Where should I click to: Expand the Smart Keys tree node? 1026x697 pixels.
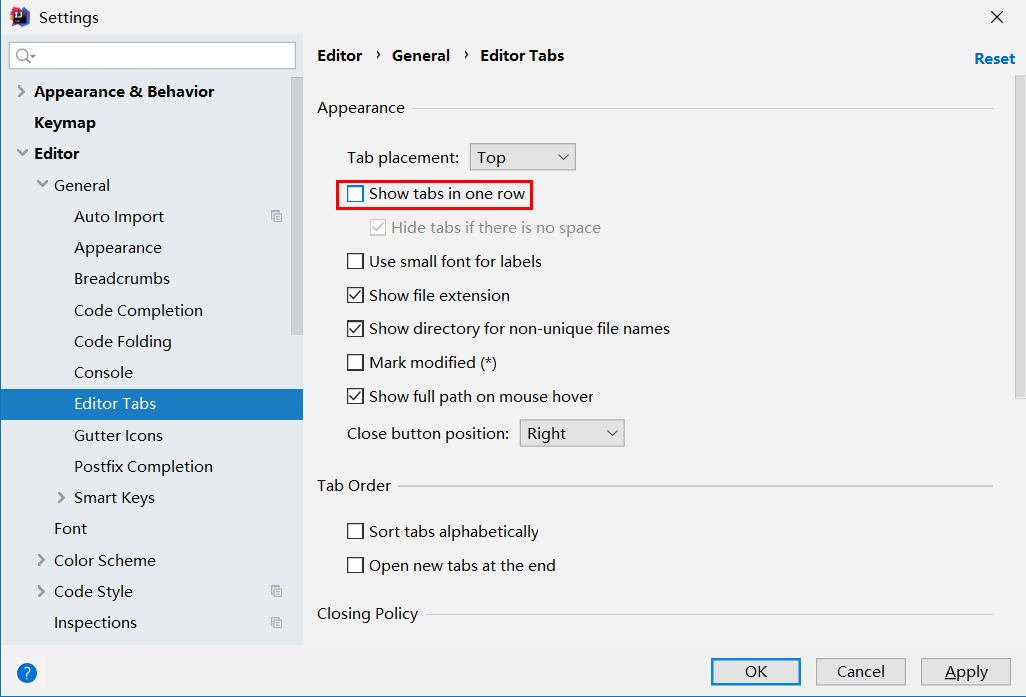[x=62, y=498]
